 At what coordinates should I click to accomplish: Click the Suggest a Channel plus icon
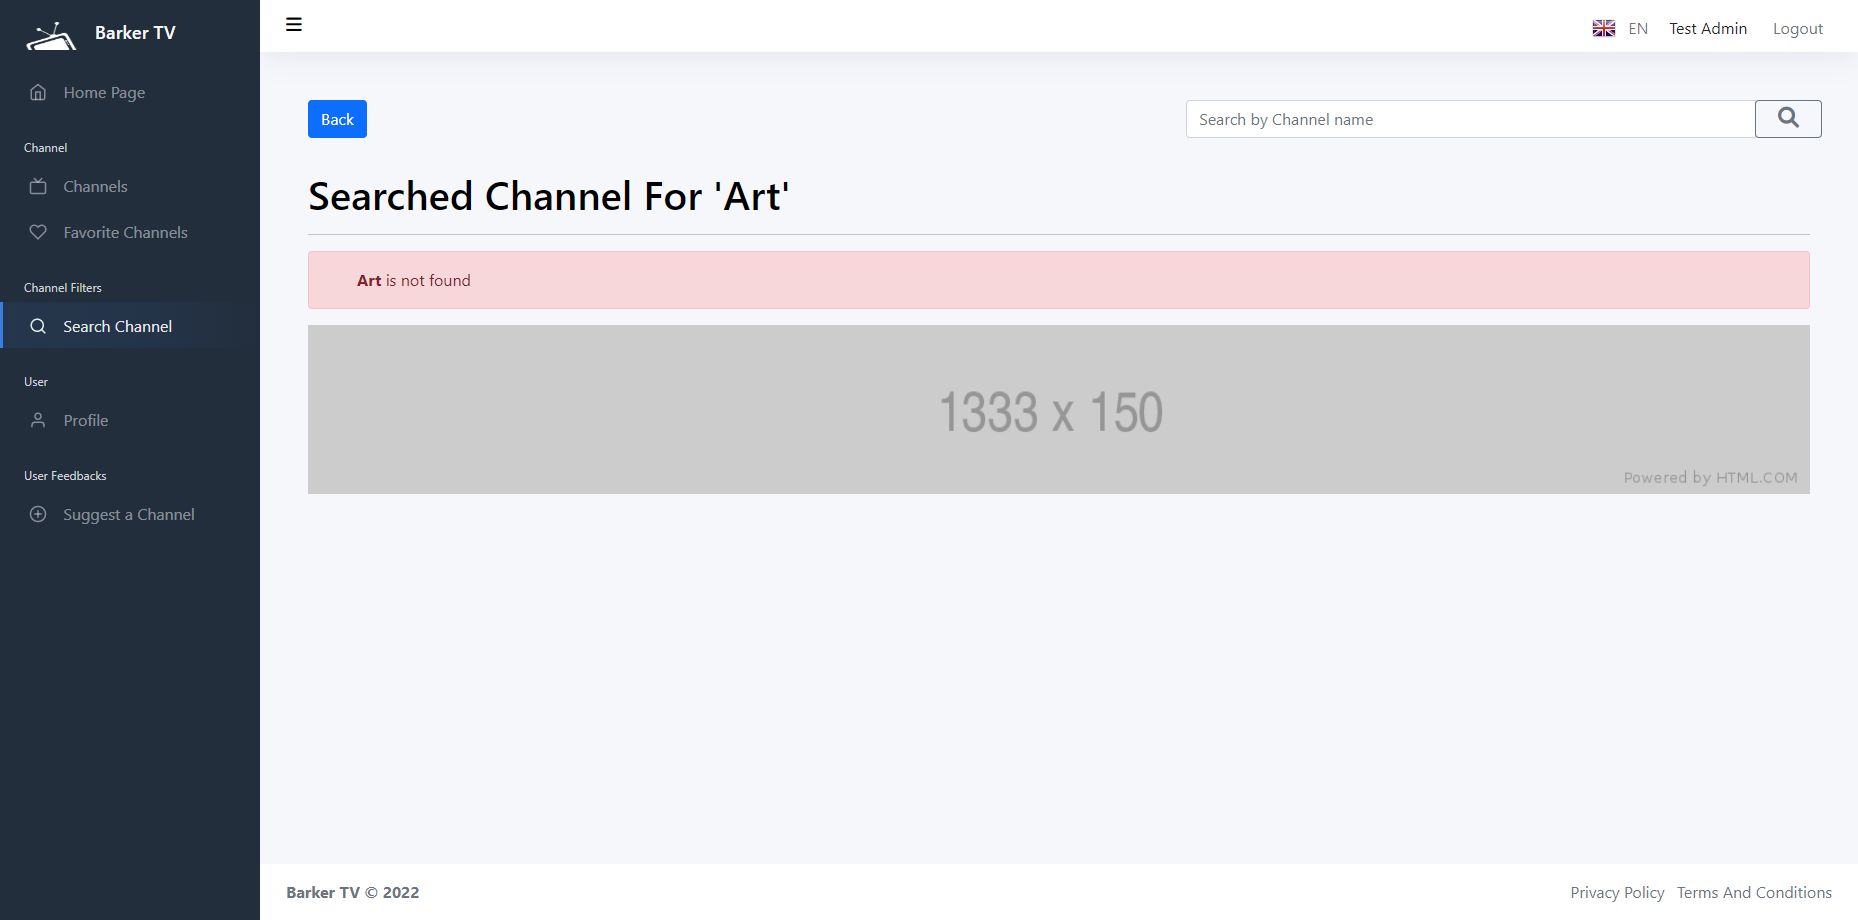[38, 515]
